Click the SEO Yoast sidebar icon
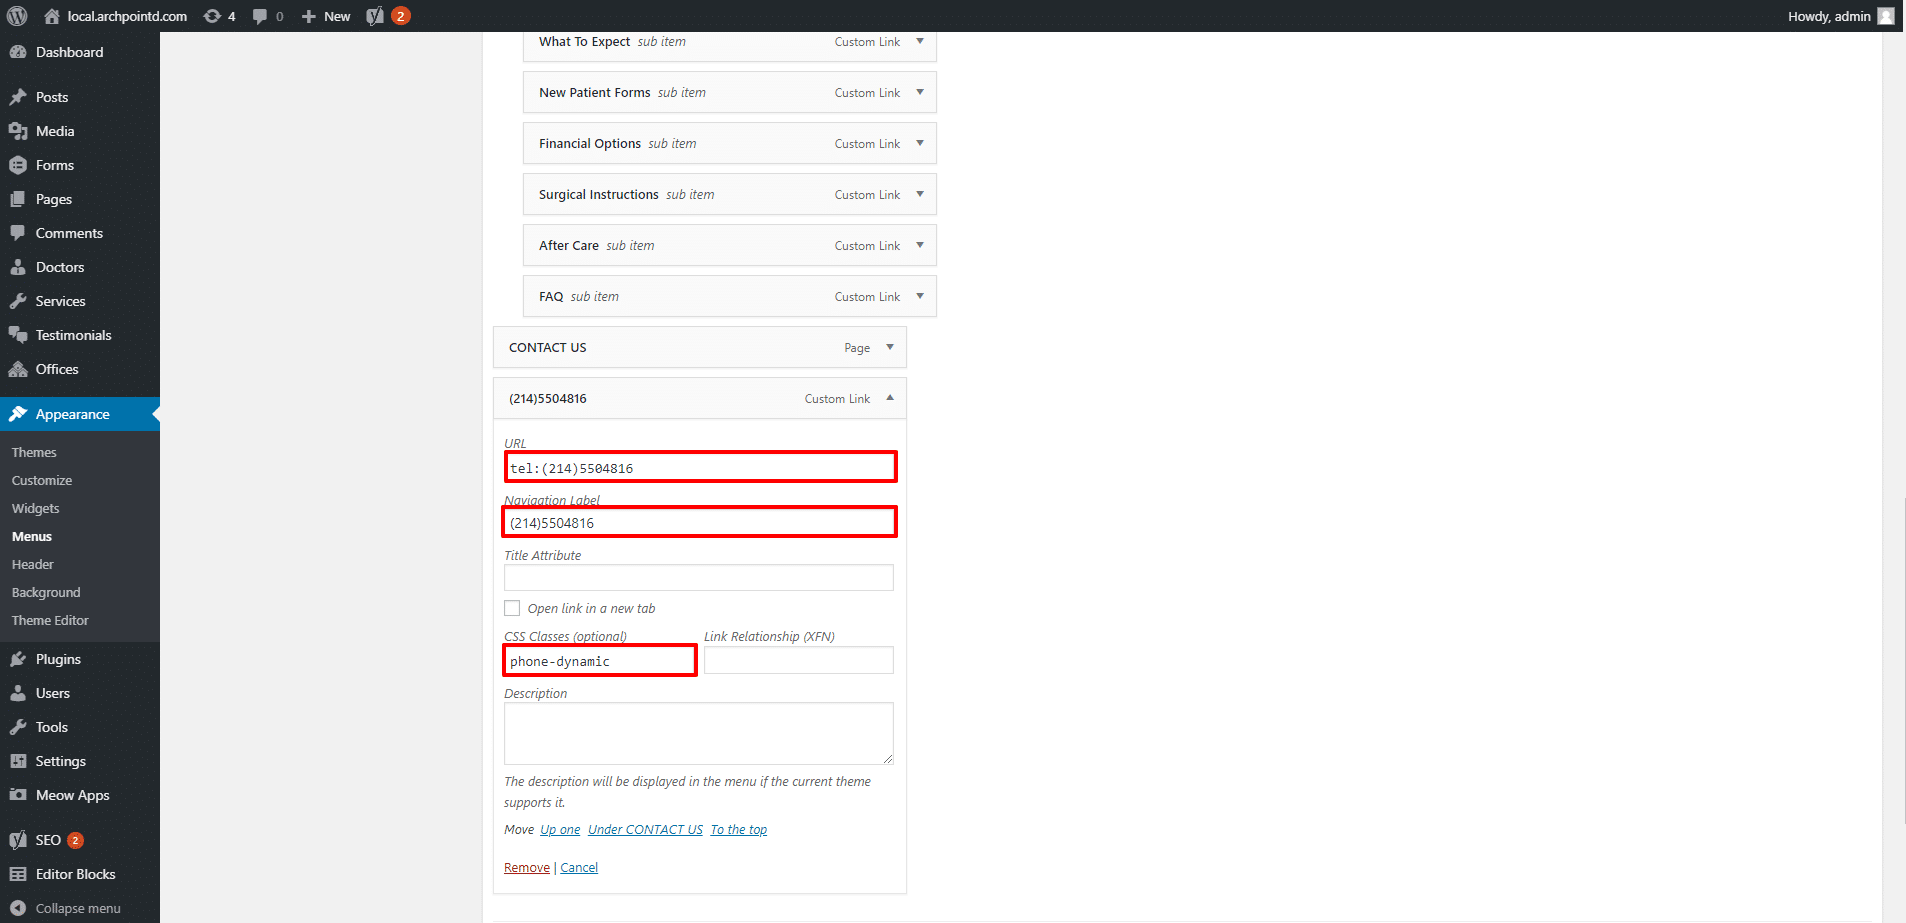The width and height of the screenshot is (1906, 923). coord(18,840)
